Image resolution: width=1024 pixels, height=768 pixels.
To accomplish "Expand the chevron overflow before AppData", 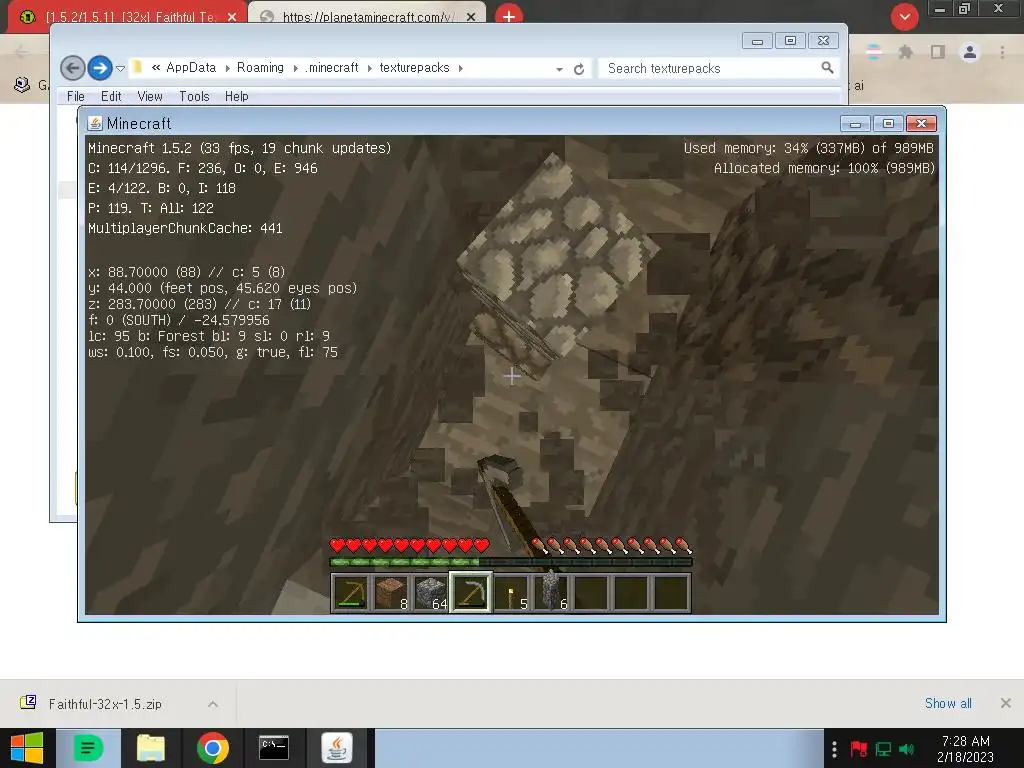I will click(156, 67).
